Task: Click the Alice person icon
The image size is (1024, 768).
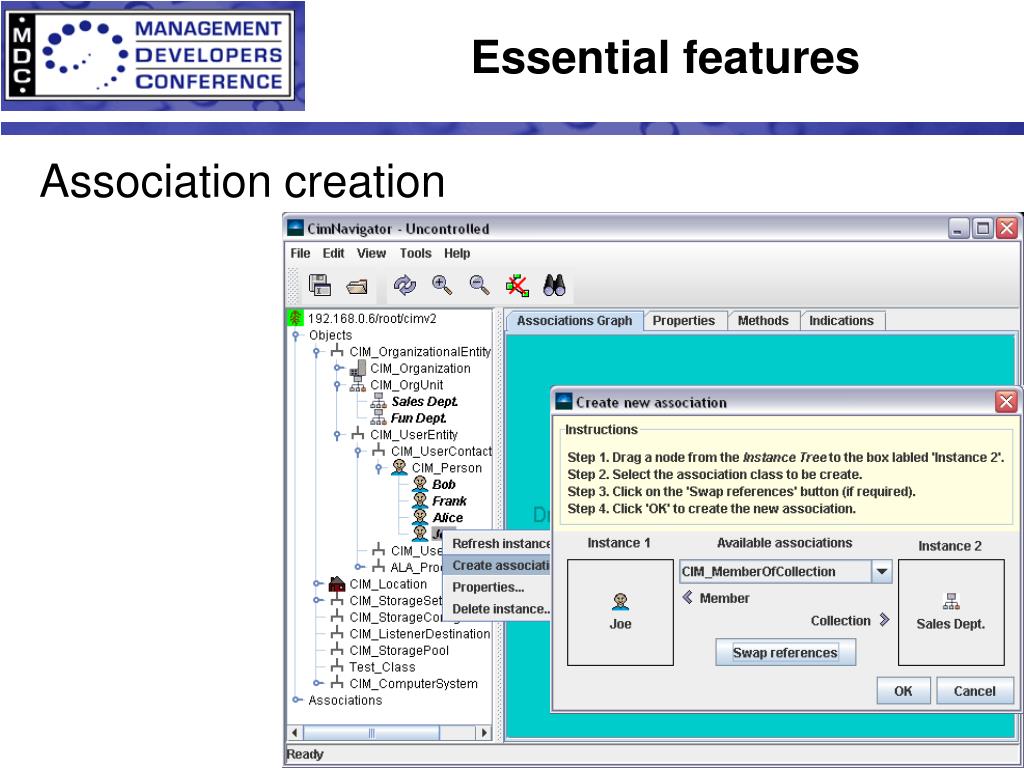Action: click(x=420, y=517)
